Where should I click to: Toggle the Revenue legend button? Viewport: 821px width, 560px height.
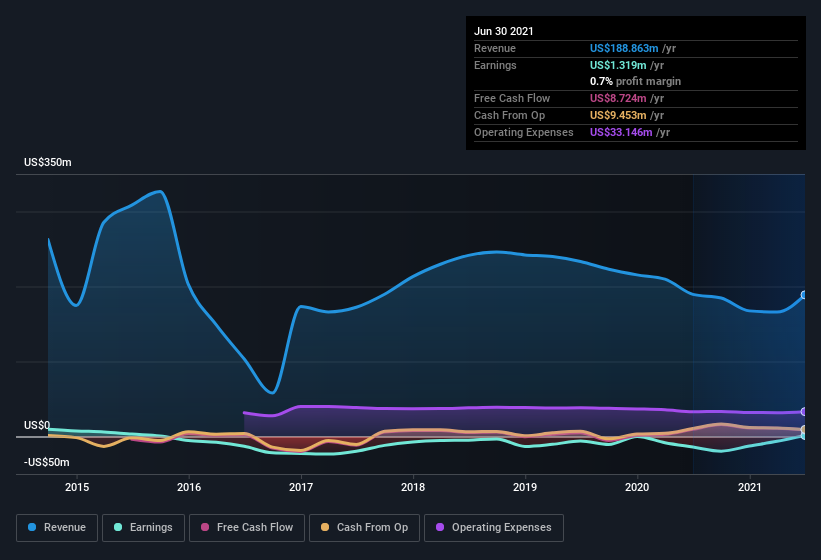(57, 528)
